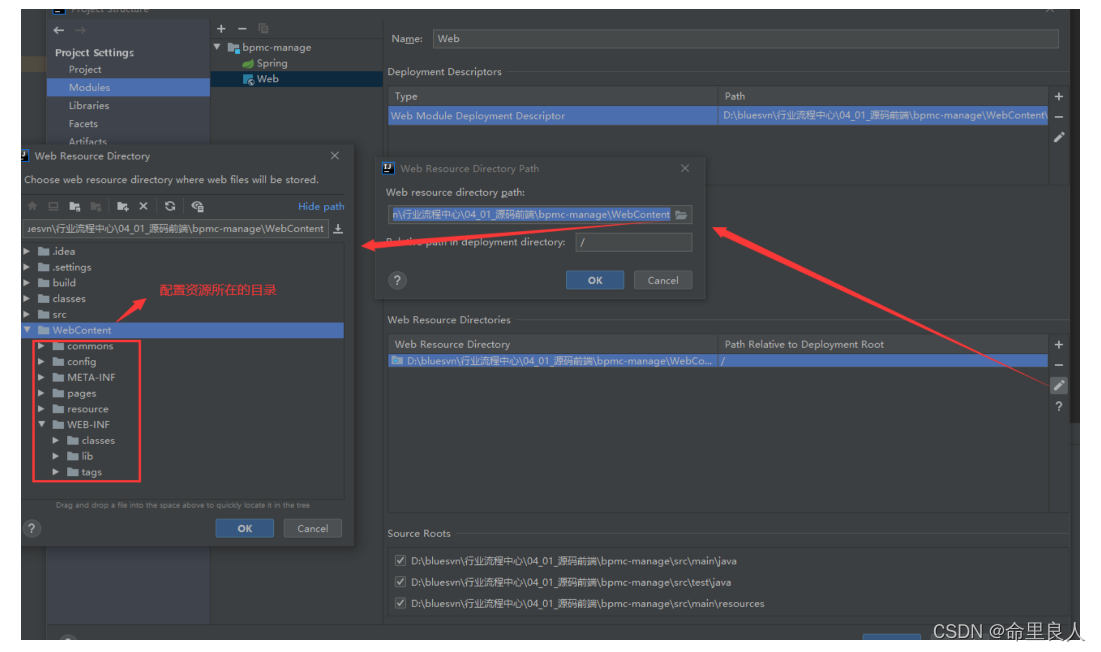Select Web Module Deployment Descriptor row
The height and width of the screenshot is (652, 1101).
point(718,116)
